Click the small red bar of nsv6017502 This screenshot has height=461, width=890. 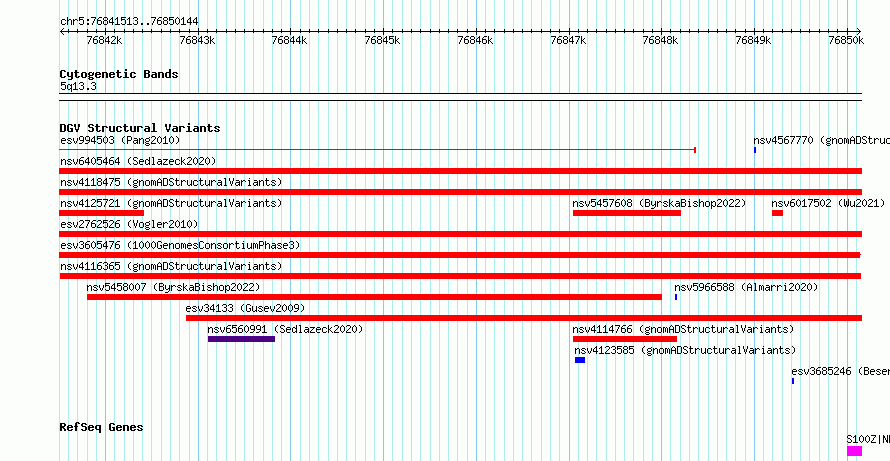pos(777,213)
